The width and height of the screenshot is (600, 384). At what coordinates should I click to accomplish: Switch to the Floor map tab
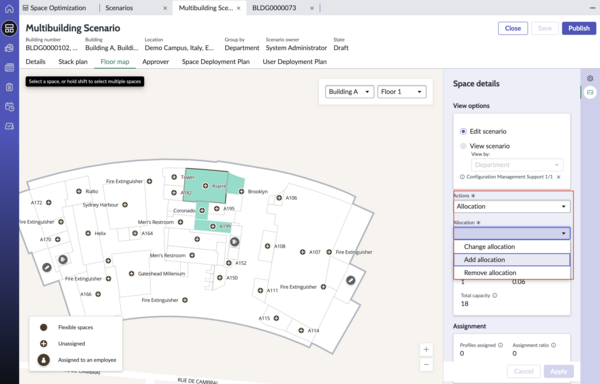click(x=115, y=62)
